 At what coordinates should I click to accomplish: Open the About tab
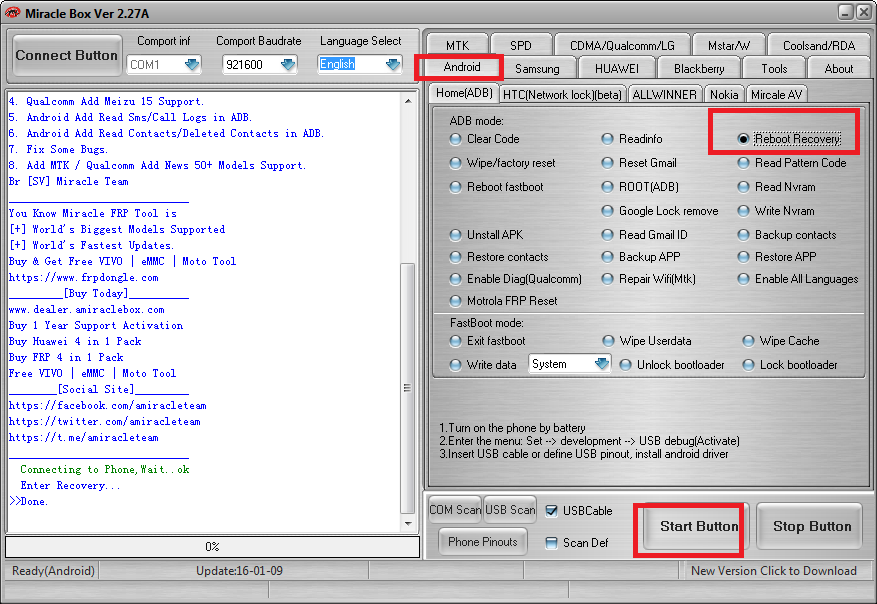(x=838, y=68)
